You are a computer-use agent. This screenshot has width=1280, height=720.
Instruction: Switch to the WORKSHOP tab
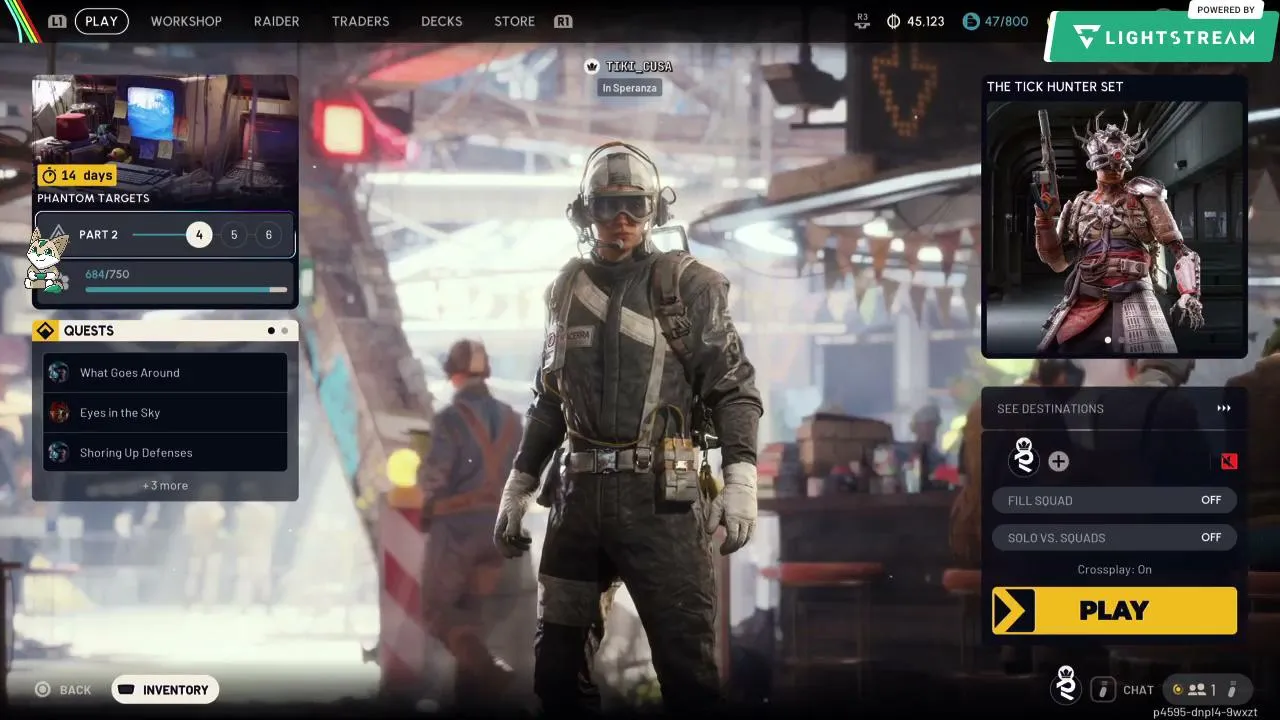[186, 21]
